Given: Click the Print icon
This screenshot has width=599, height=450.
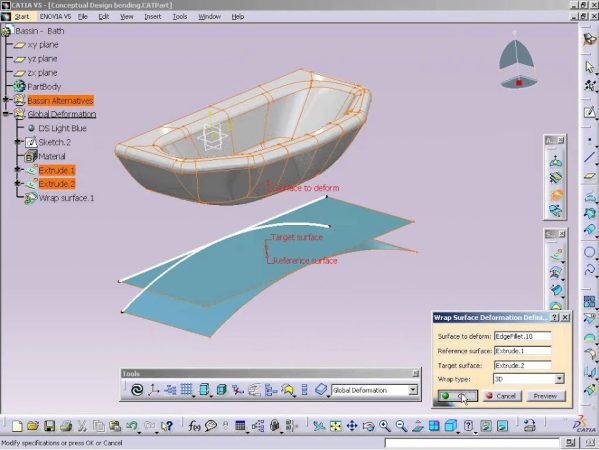Looking at the screenshot, I should [x=66, y=426].
